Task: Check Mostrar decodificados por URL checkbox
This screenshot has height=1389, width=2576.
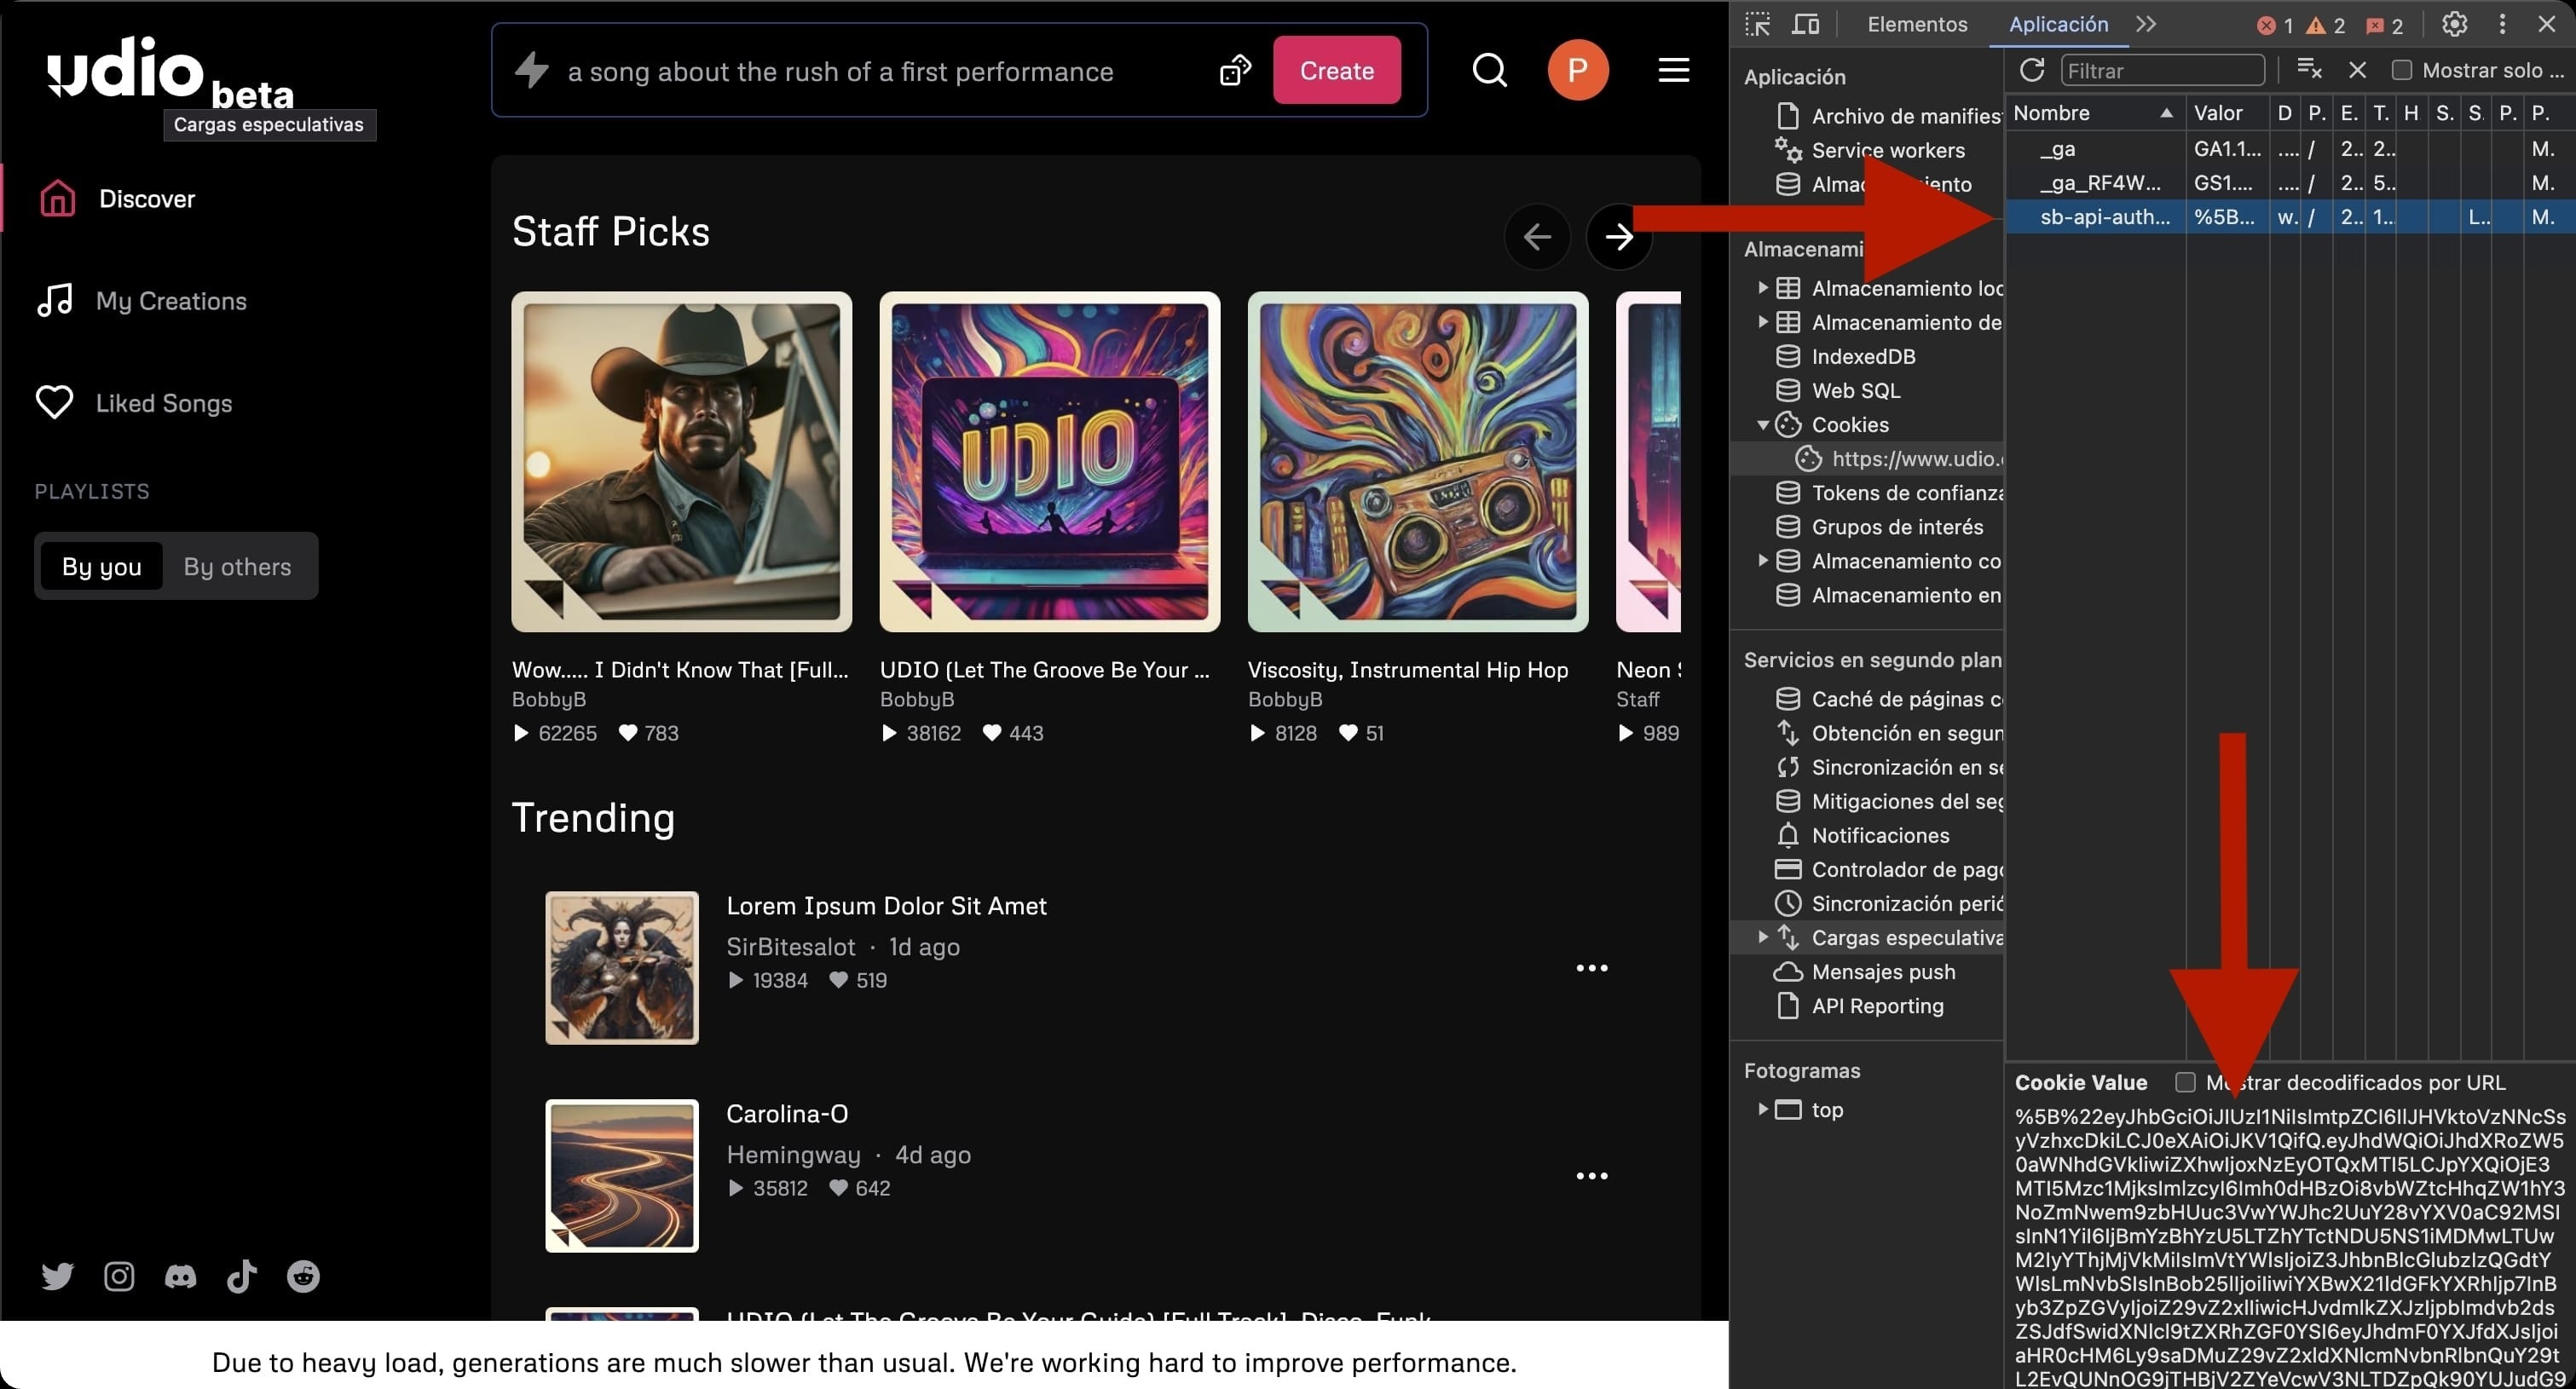Action: (x=2185, y=1082)
